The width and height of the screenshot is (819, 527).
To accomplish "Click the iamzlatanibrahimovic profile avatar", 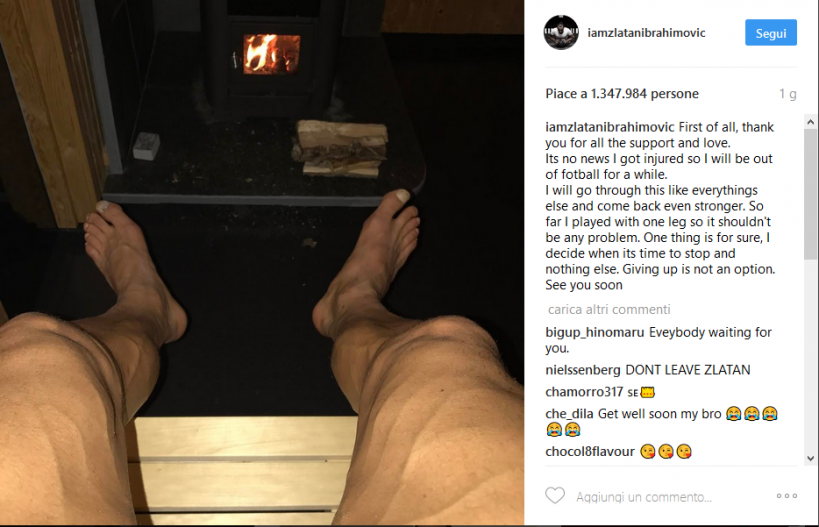I will point(561,32).
